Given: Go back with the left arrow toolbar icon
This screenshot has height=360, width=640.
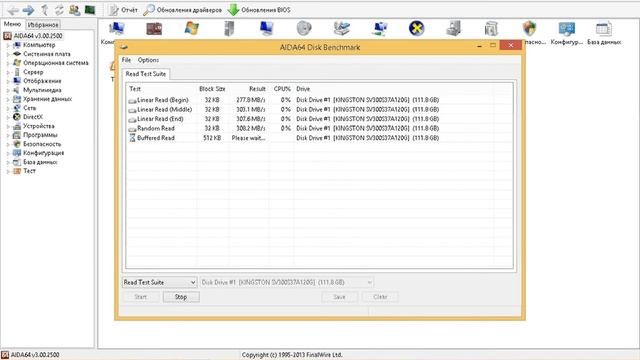Looking at the screenshot, I should [13, 10].
